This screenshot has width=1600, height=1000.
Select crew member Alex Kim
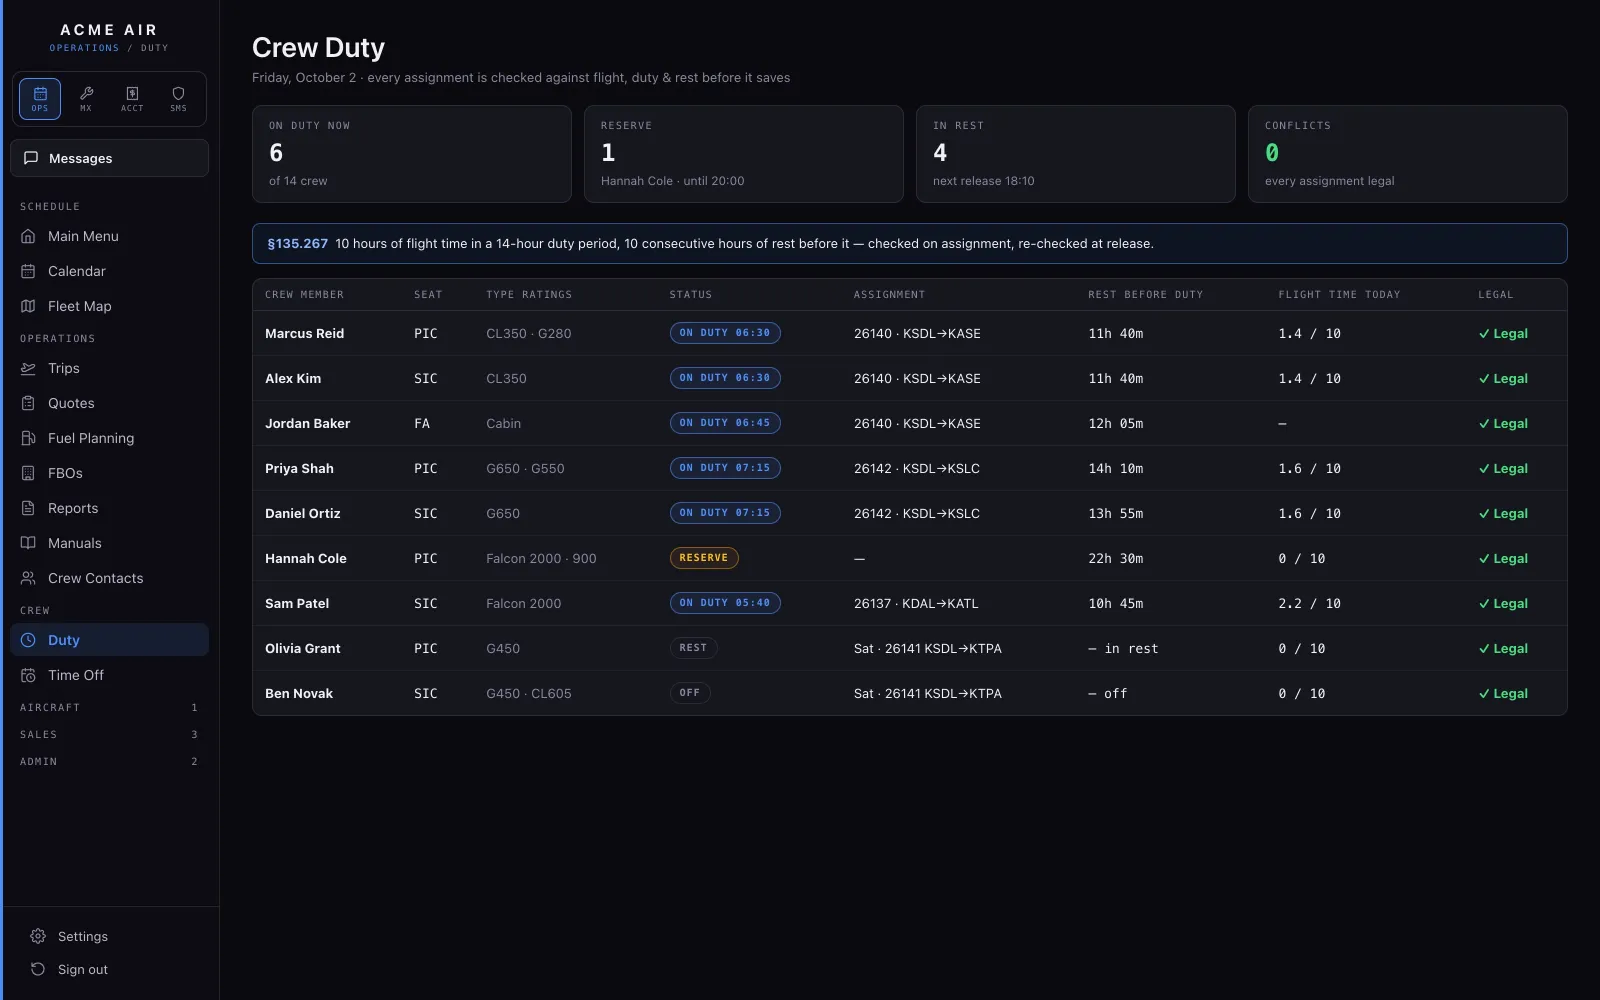coord(293,378)
